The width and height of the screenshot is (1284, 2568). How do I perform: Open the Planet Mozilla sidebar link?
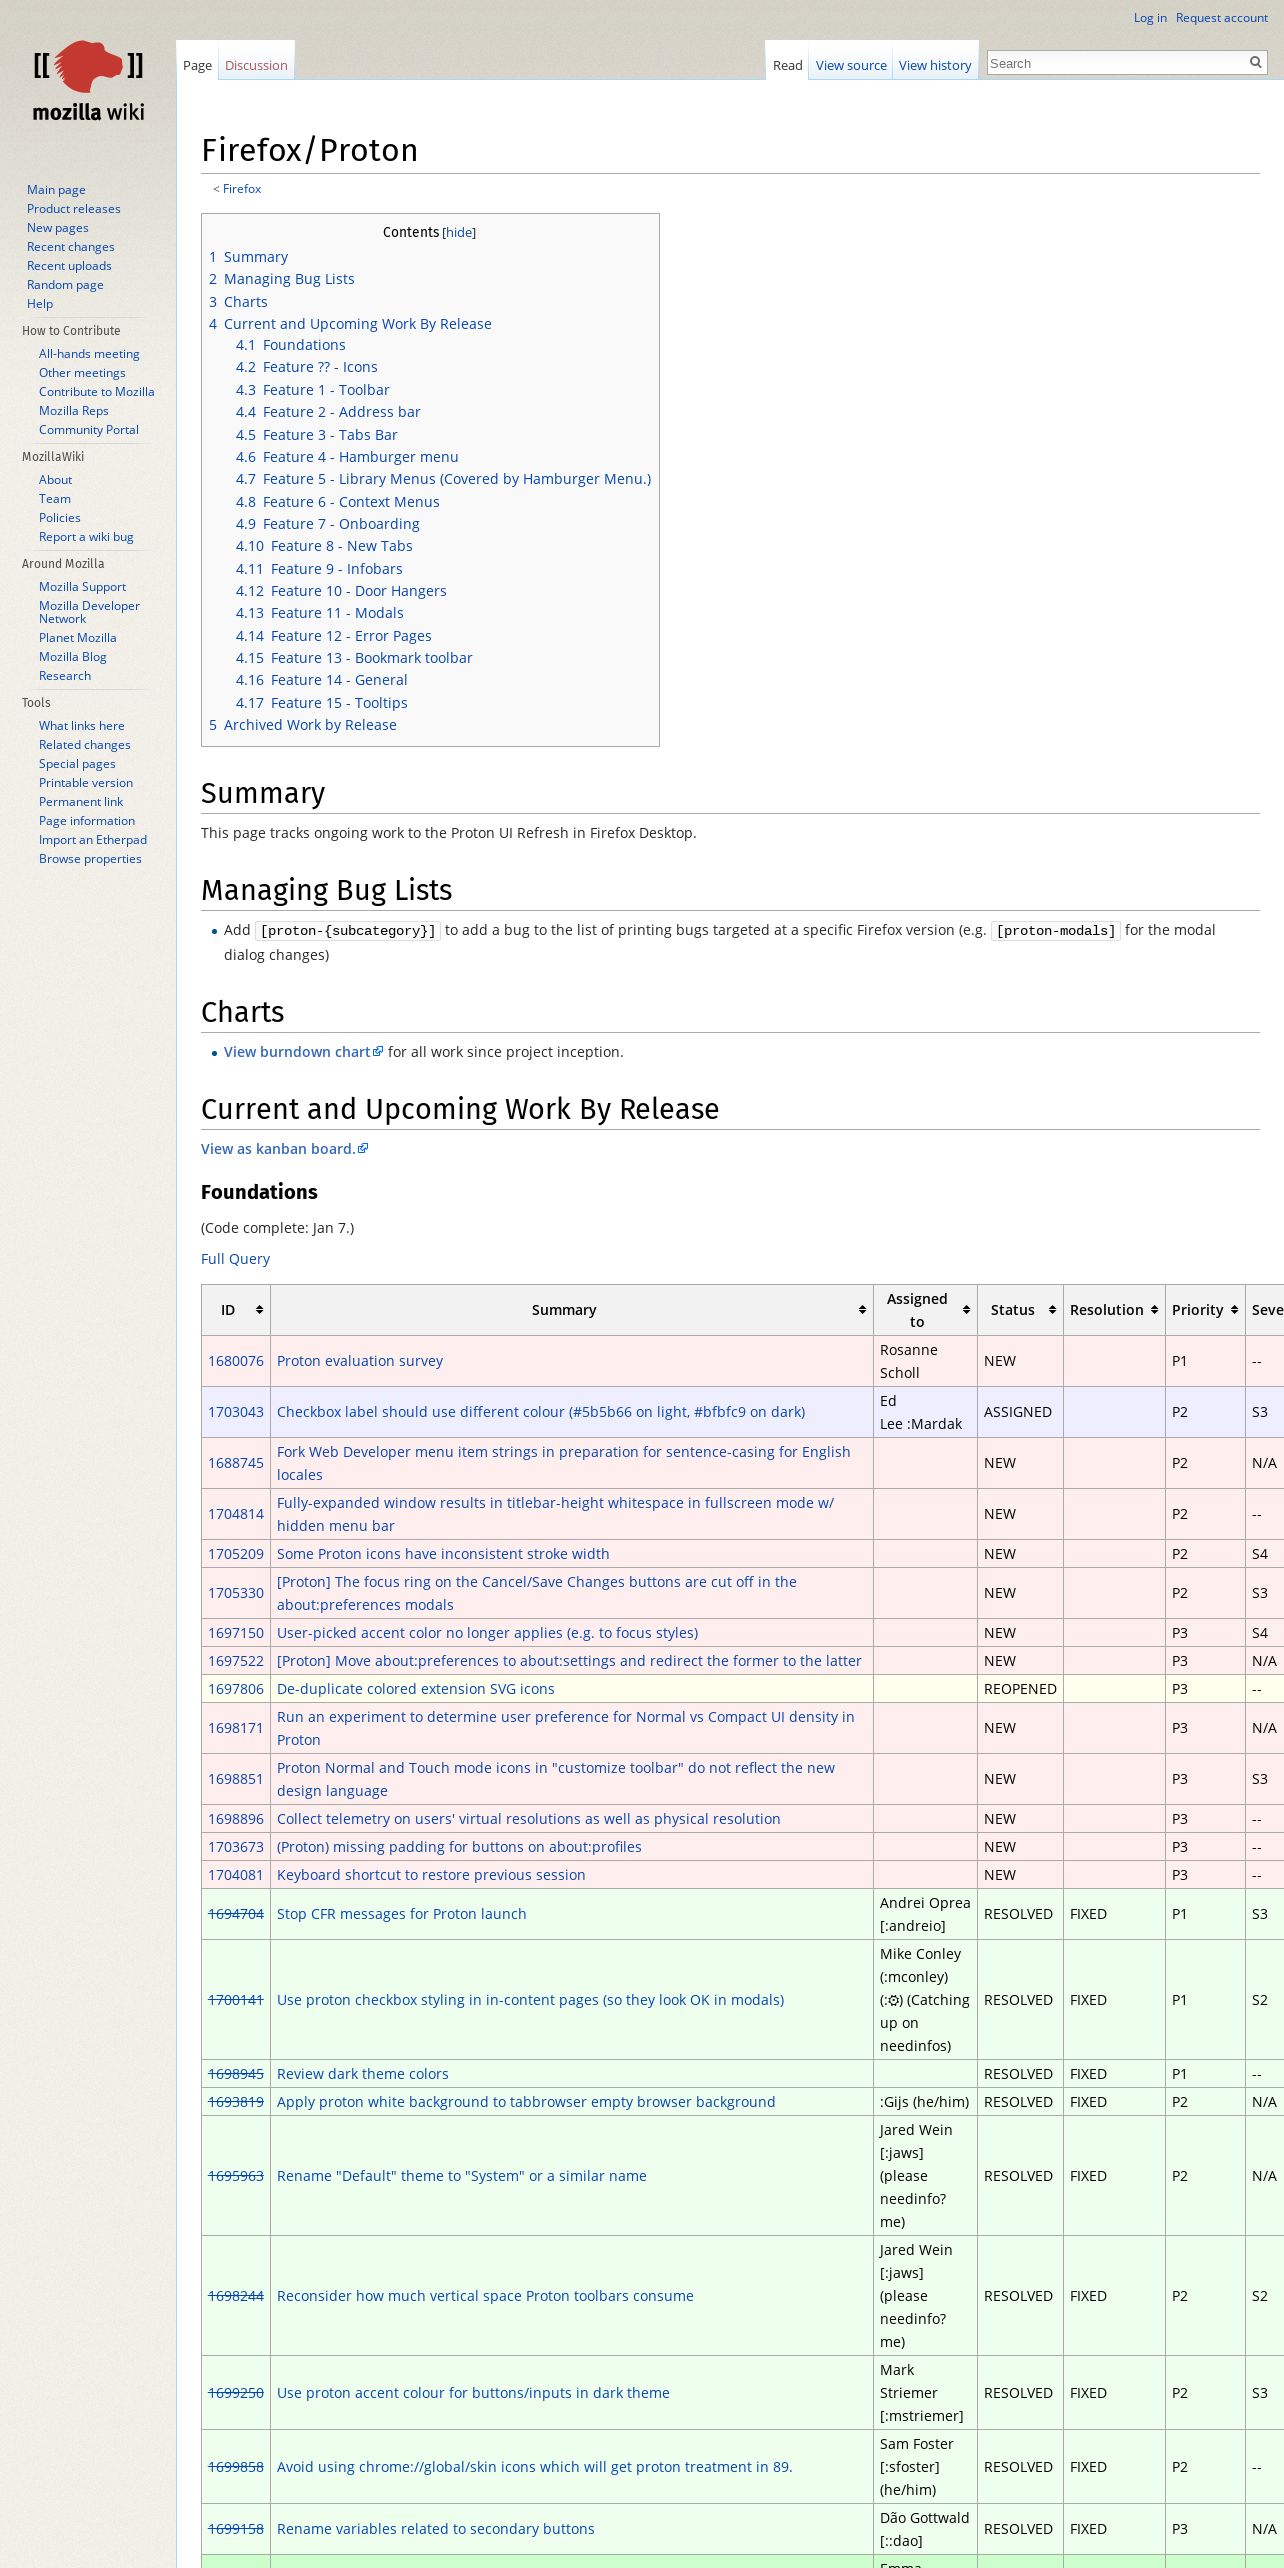point(77,638)
